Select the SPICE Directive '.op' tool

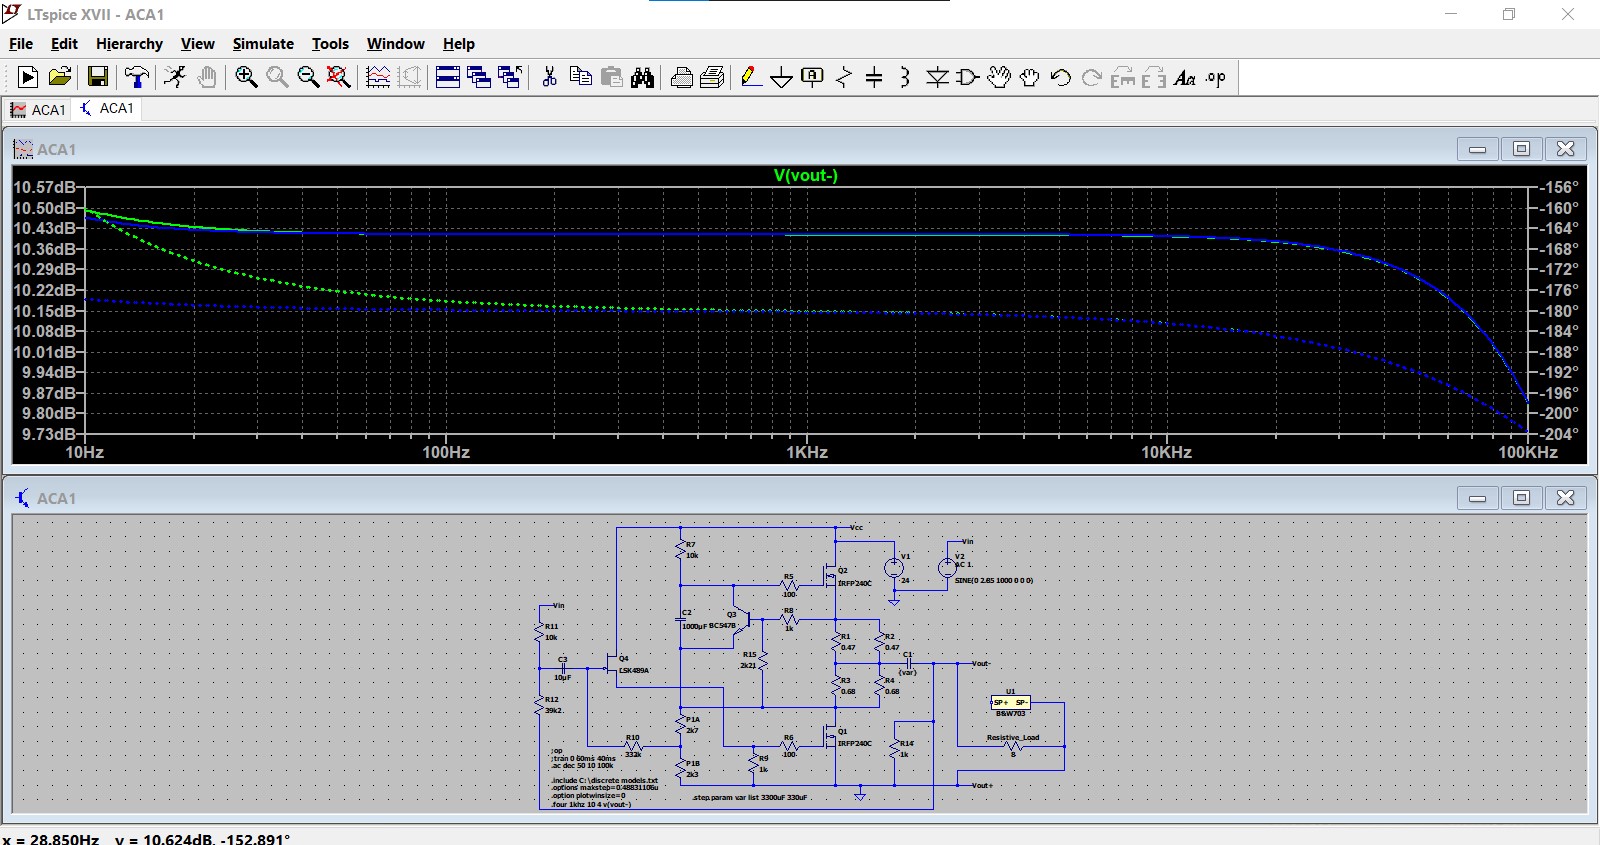click(x=1216, y=77)
